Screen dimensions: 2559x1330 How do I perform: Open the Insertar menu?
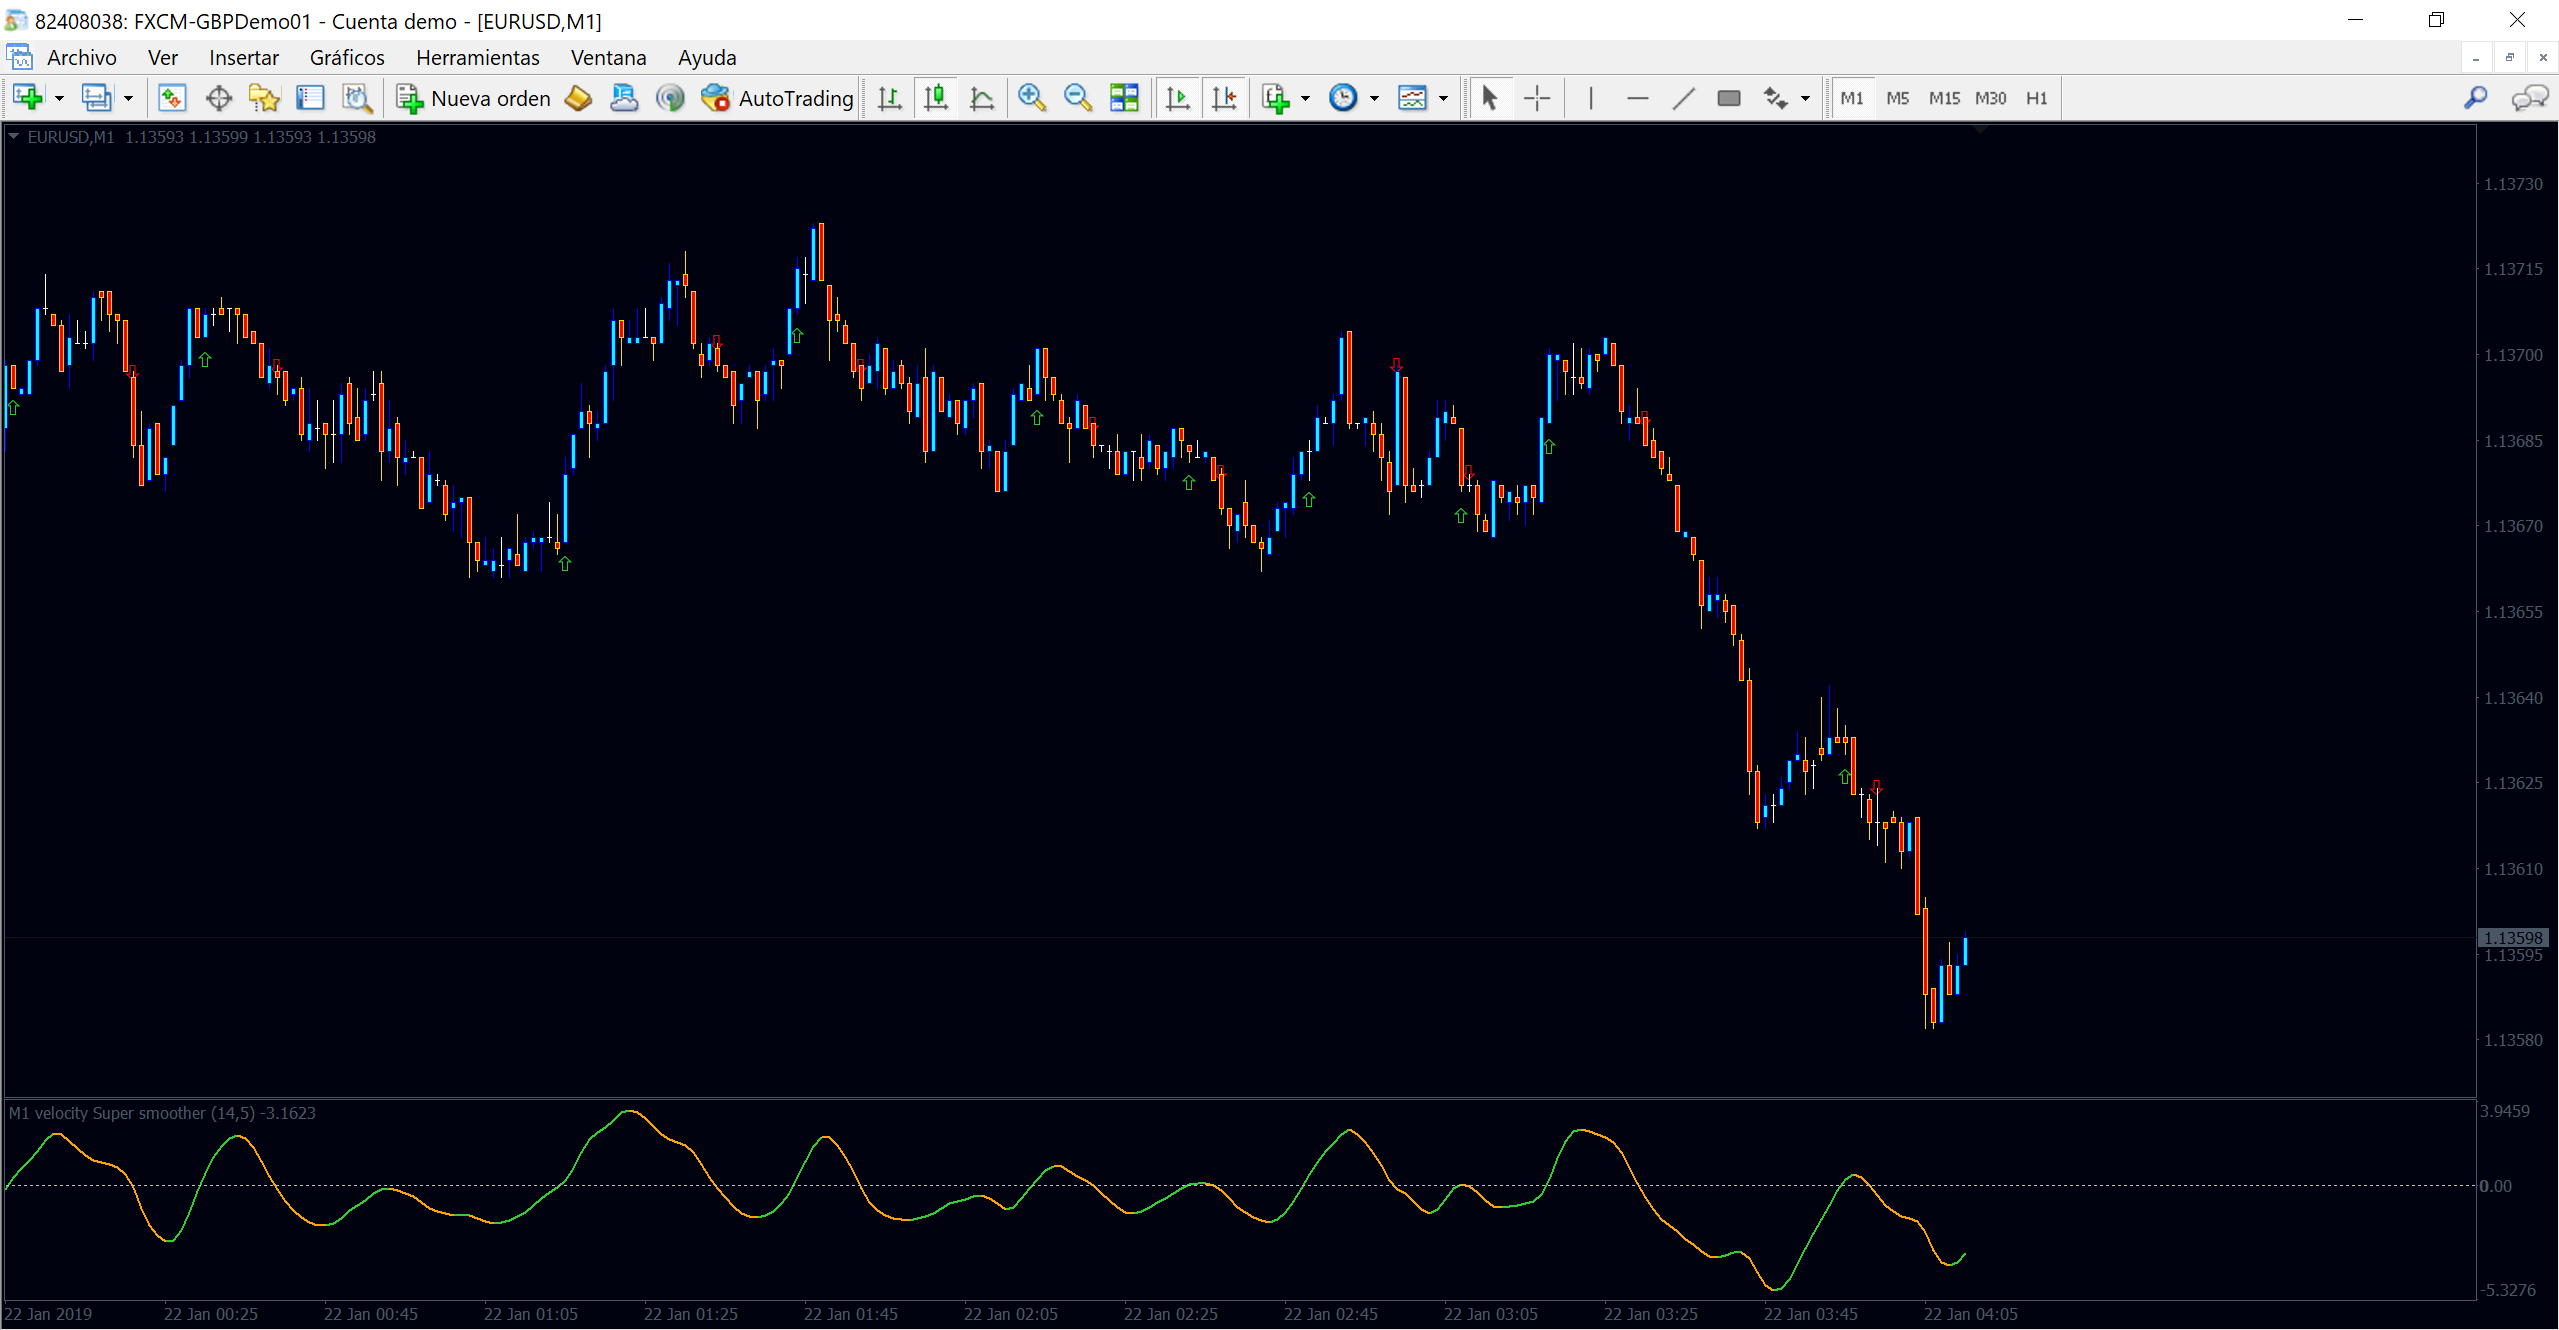243,57
